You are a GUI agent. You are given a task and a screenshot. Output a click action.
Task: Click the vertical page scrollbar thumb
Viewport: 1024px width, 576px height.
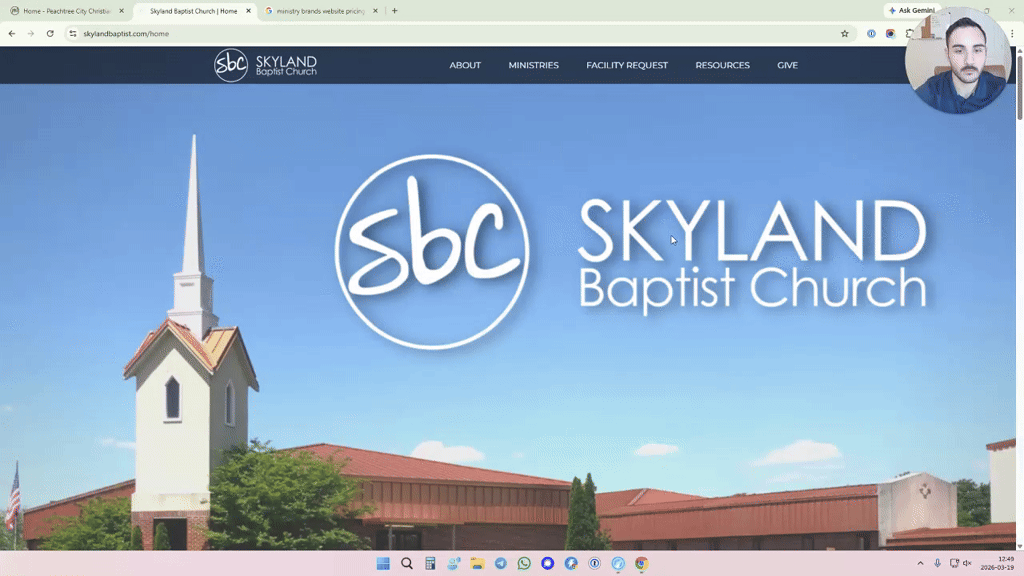[1019, 88]
